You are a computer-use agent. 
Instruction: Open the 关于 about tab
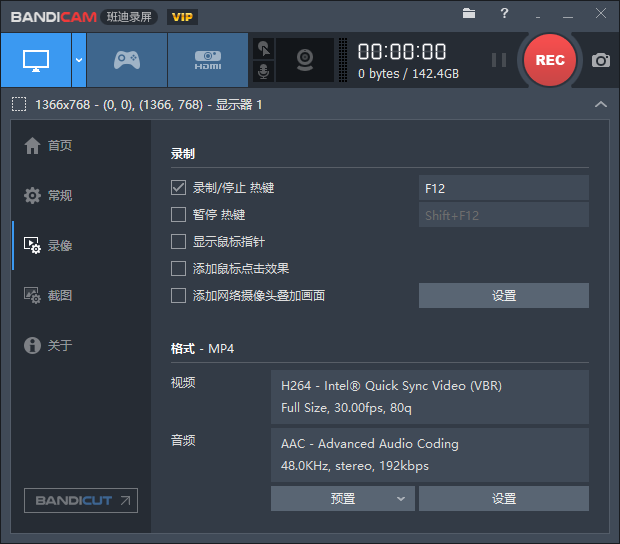[81, 345]
